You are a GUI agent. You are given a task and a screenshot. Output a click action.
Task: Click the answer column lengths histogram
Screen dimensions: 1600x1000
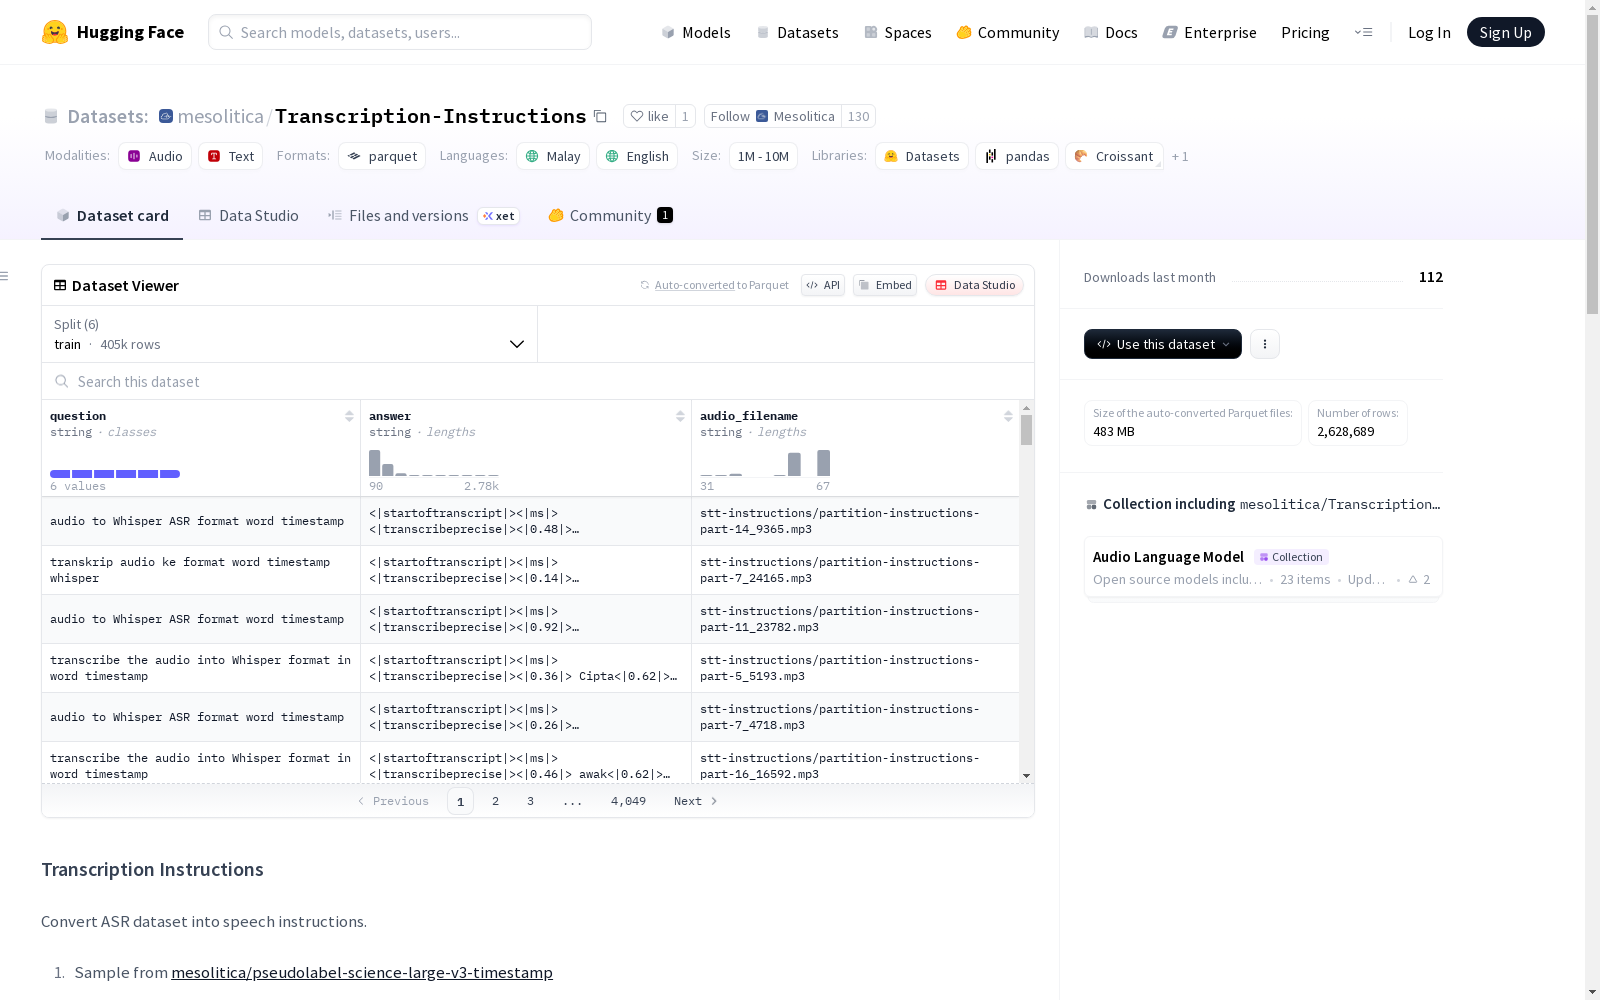(433, 463)
